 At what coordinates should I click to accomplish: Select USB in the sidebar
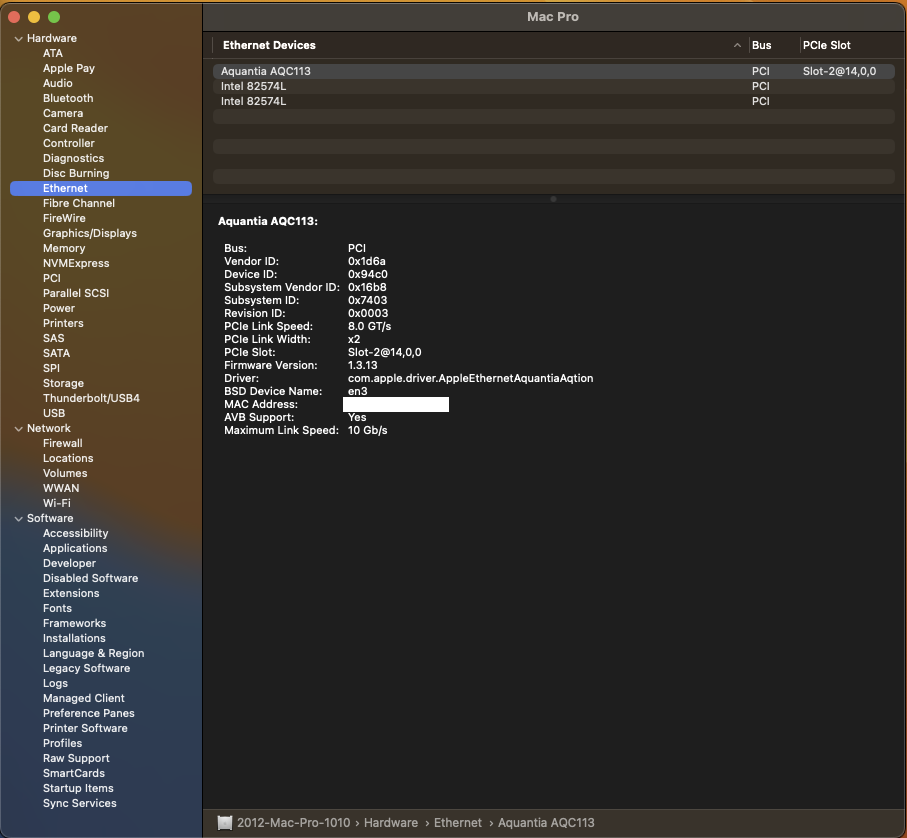coord(54,414)
